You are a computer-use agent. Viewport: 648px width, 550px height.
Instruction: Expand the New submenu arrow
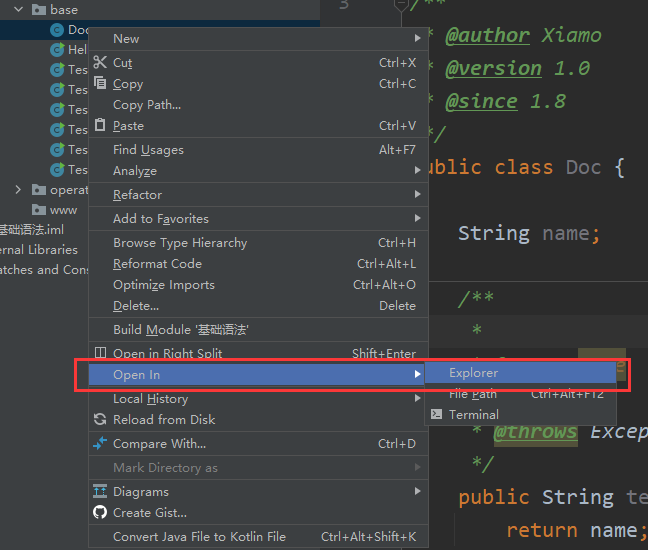pos(417,38)
